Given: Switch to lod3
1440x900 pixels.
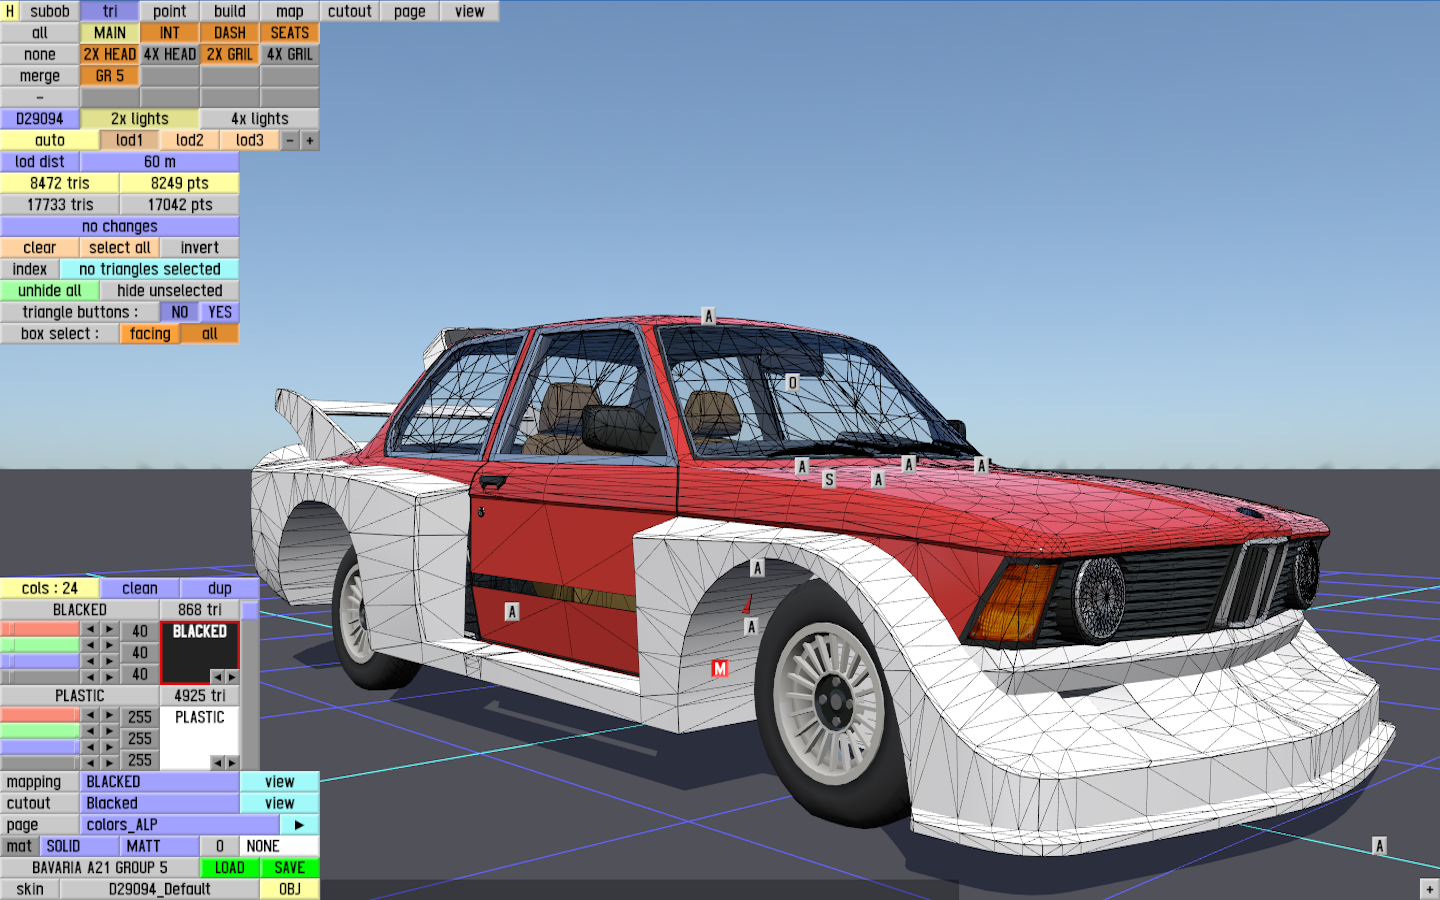Looking at the screenshot, I should point(250,141).
